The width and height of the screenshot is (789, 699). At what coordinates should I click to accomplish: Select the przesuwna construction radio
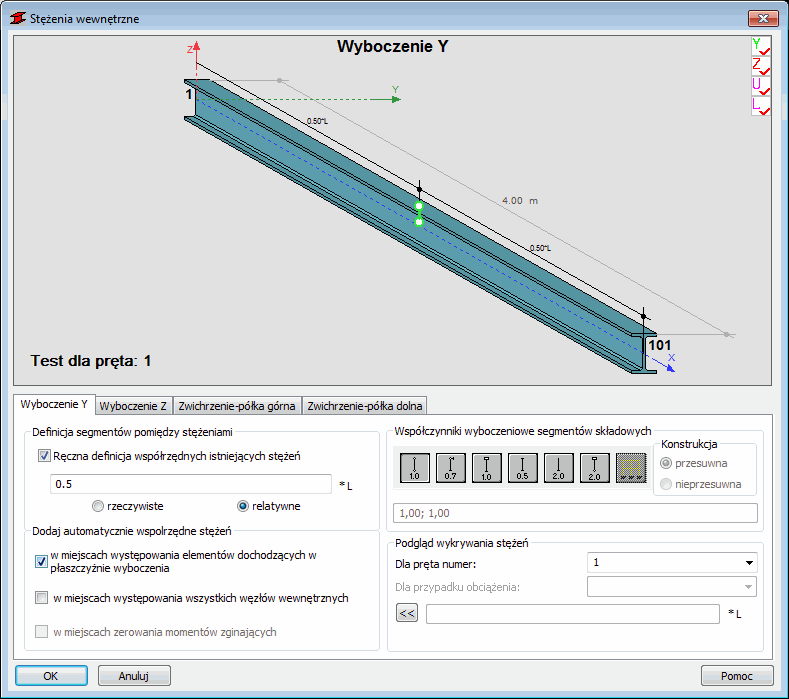pyautogui.click(x=666, y=463)
